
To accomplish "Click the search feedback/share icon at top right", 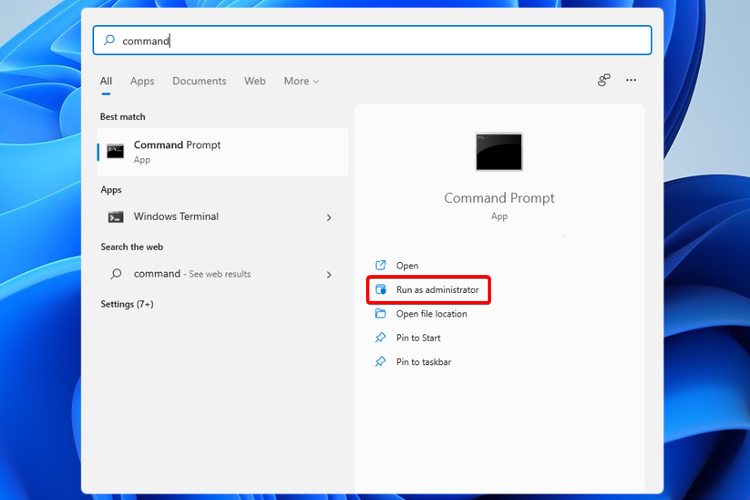I will pyautogui.click(x=604, y=81).
